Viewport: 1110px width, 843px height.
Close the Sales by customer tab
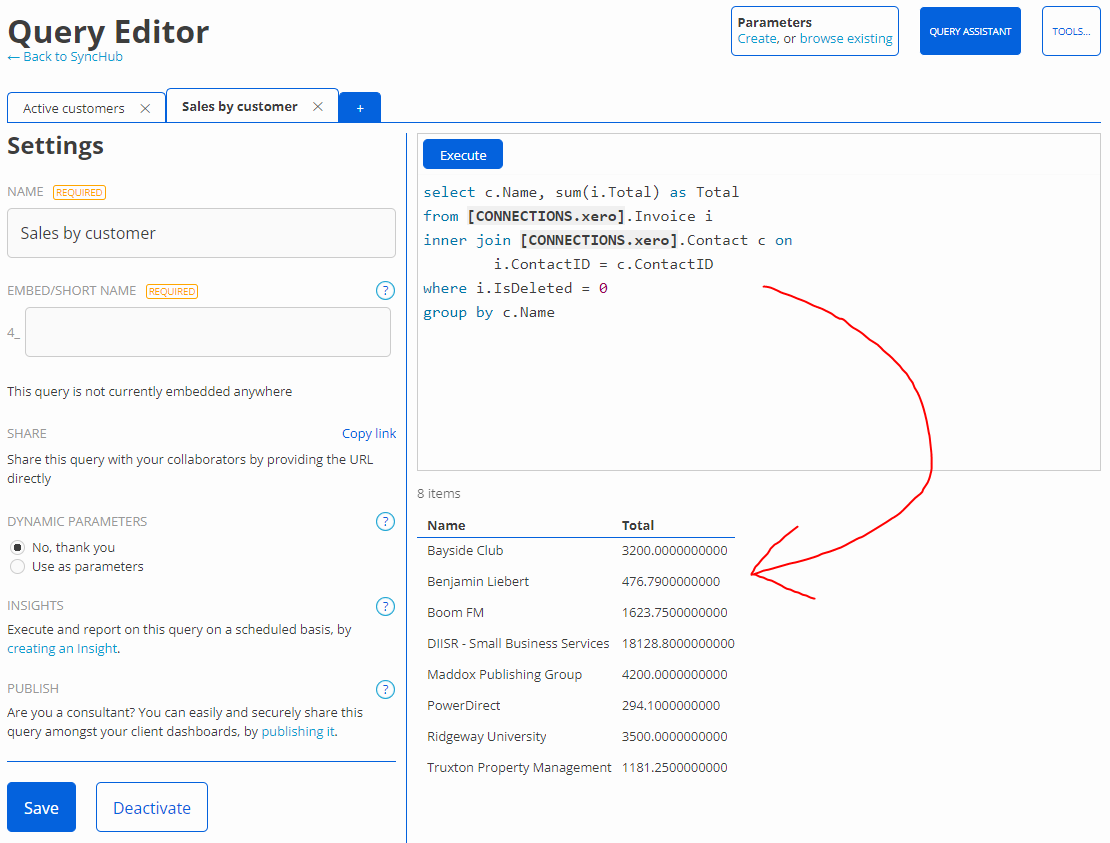[x=318, y=106]
